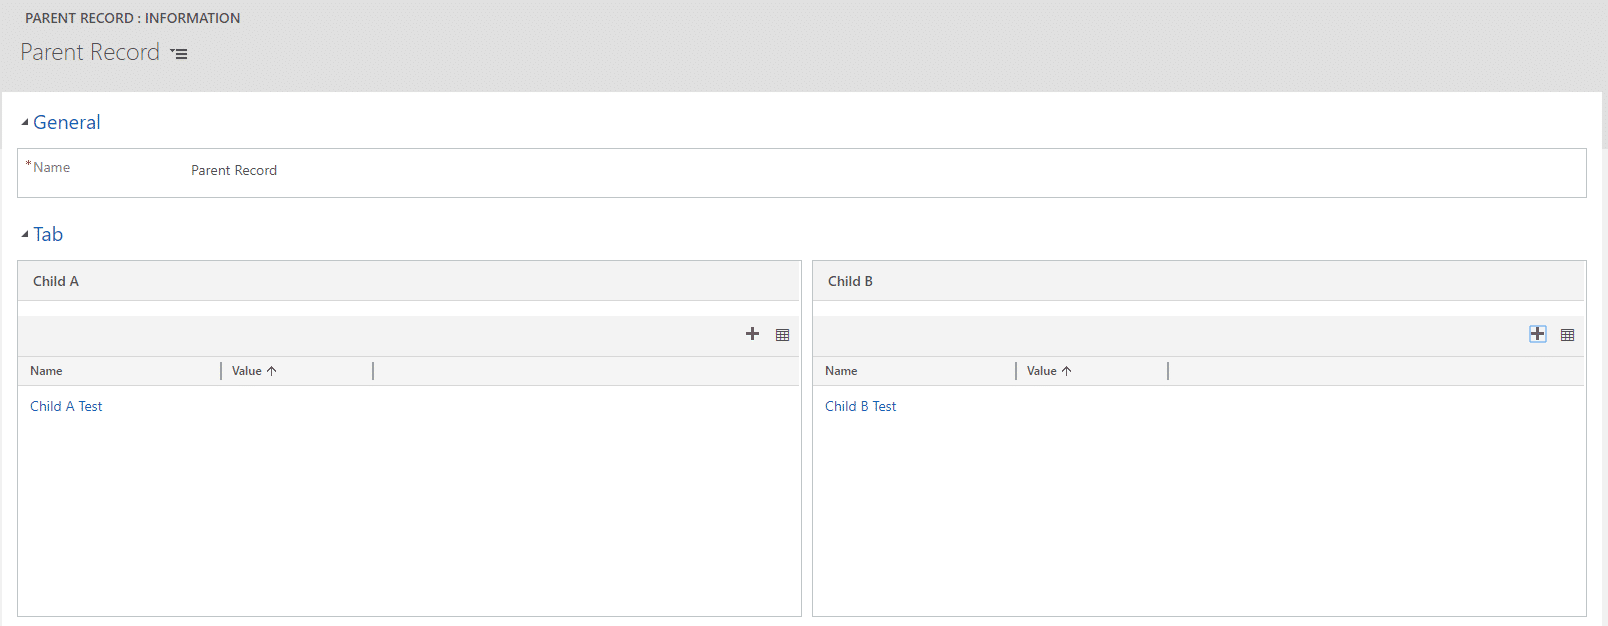Open Child A associated grid view icon
Image resolution: width=1608 pixels, height=626 pixels.
(x=782, y=335)
